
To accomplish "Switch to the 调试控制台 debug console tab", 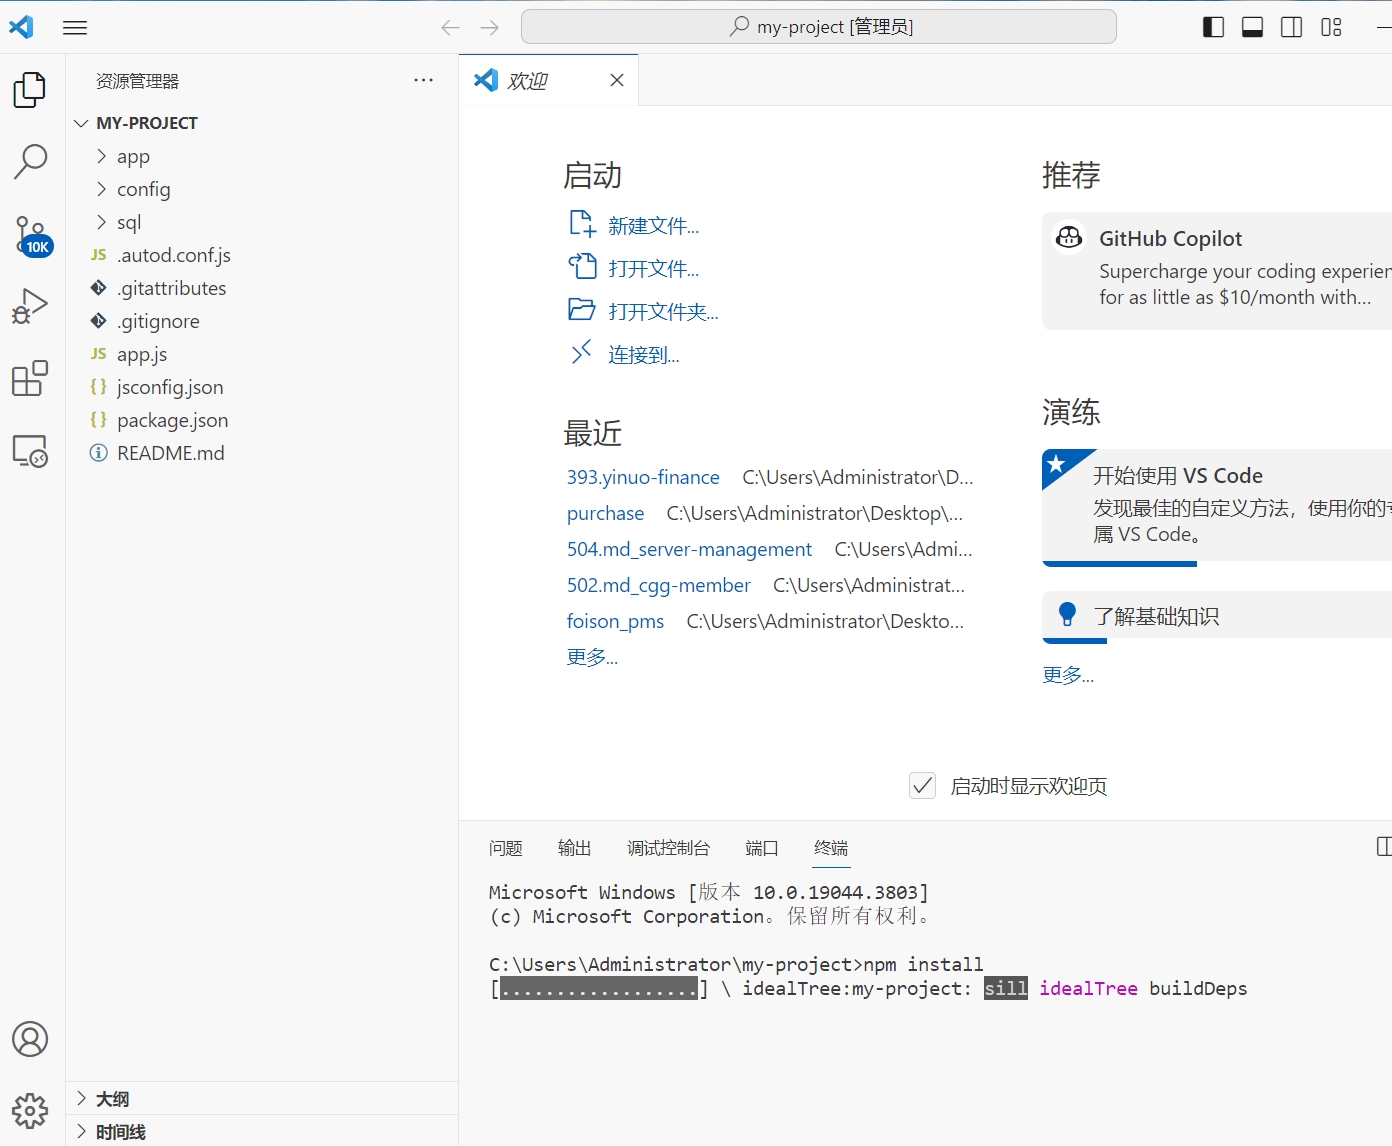I will 668,848.
